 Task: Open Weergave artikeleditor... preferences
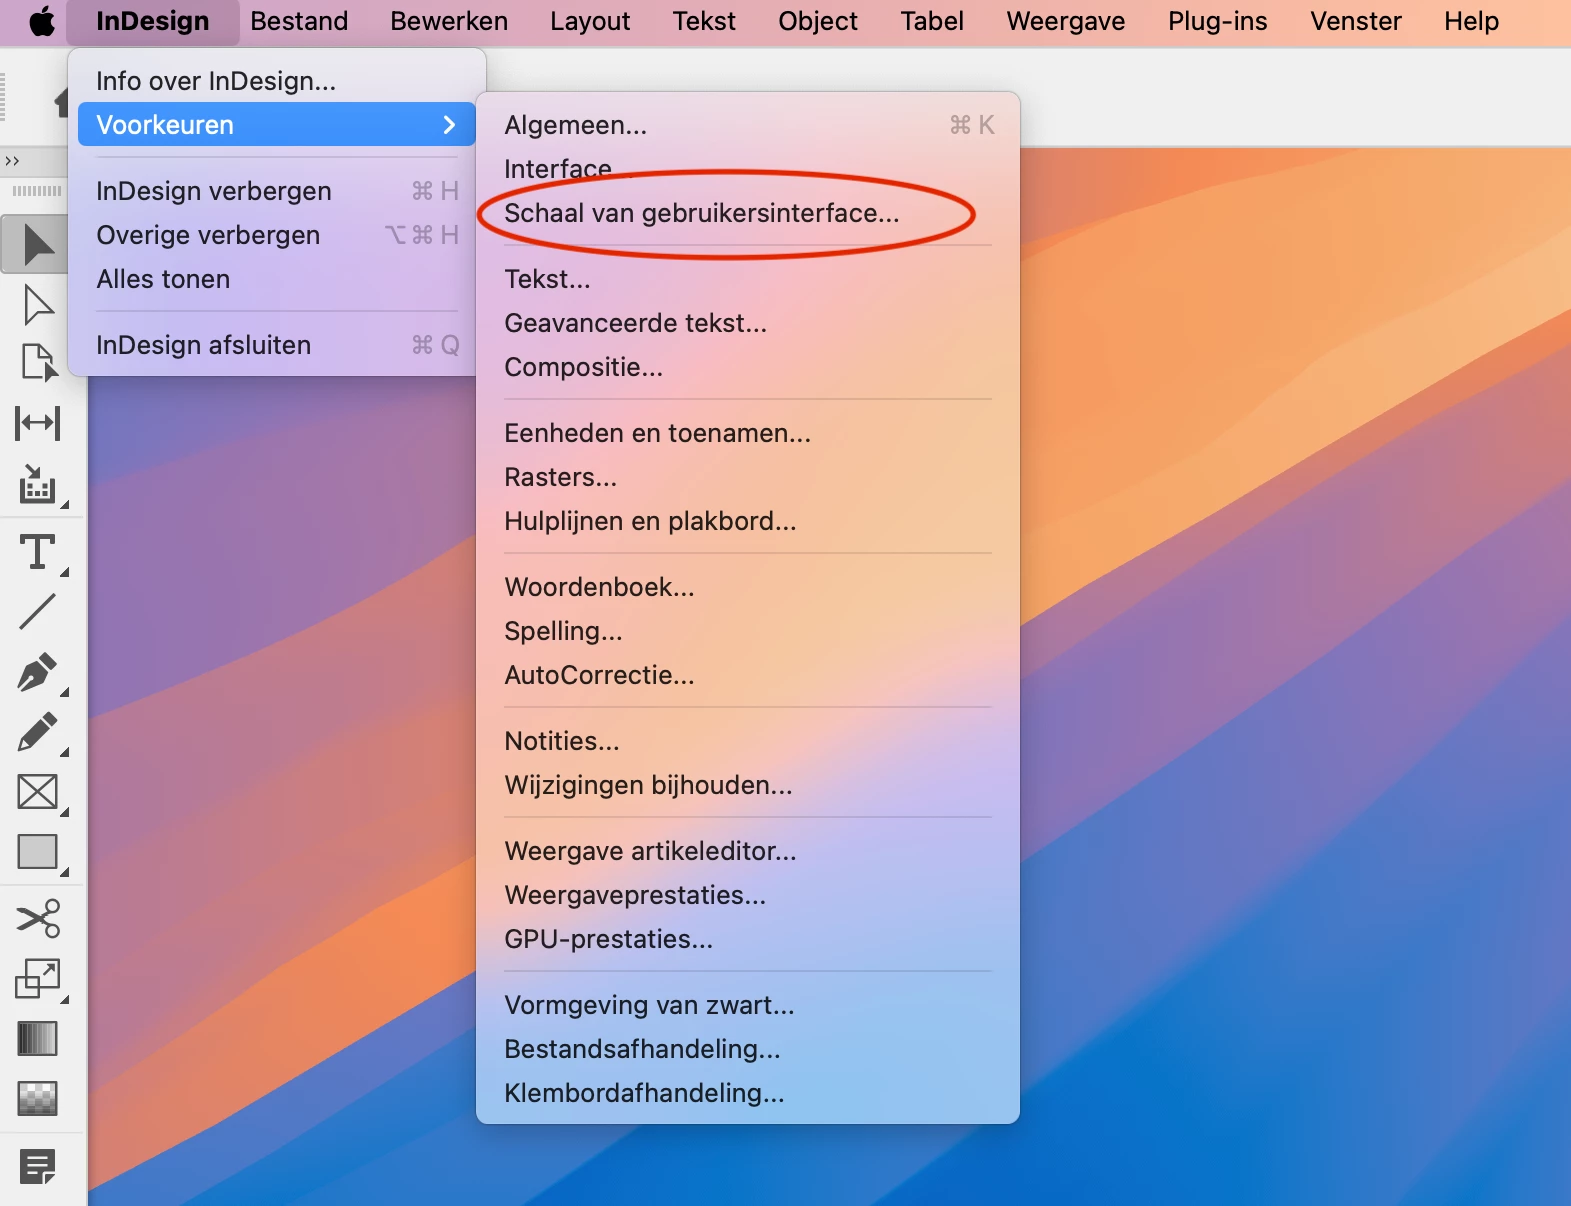click(748, 851)
